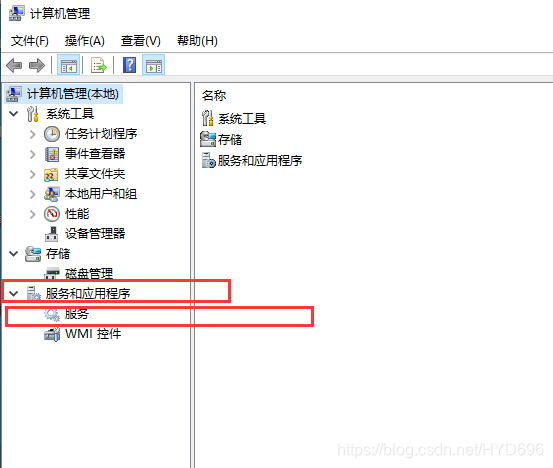Expand the 共享文件夹 node arrow
553x468 pixels.
pos(32,174)
